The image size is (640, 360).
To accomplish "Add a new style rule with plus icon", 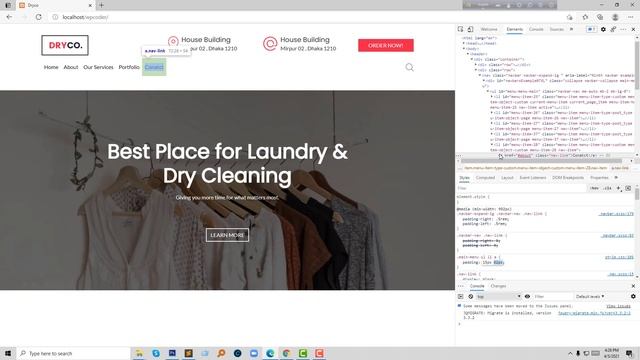I will click(x=618, y=188).
